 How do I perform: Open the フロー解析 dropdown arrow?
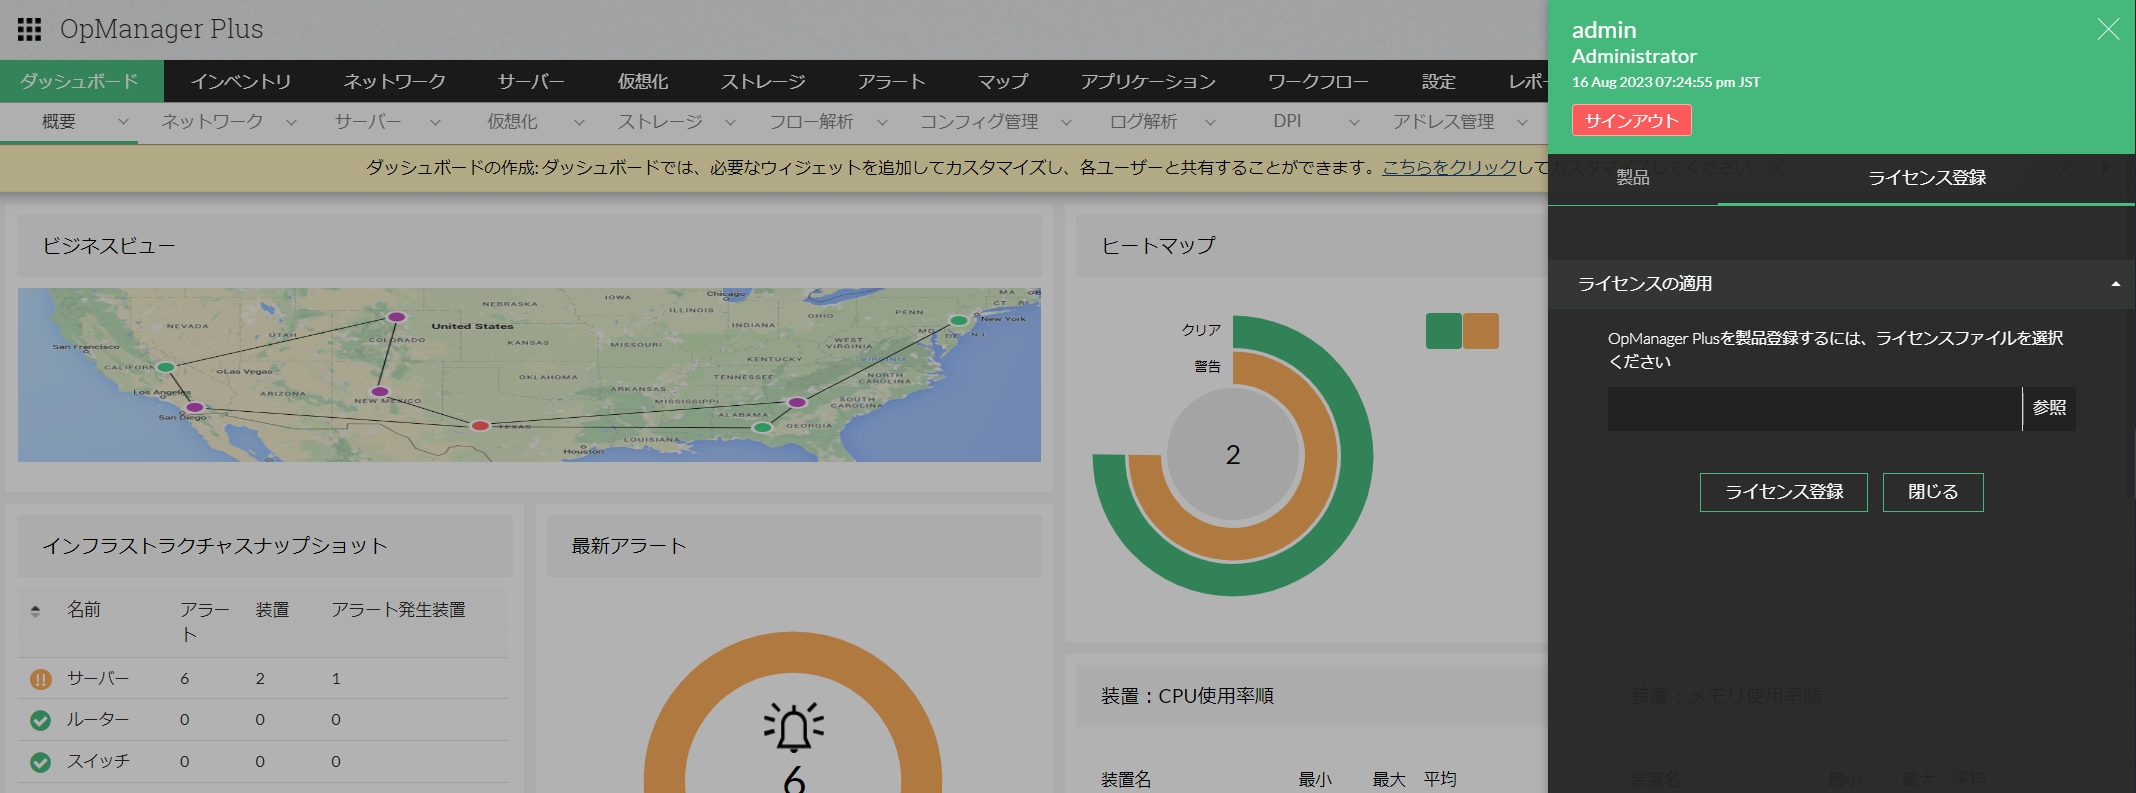click(x=882, y=122)
